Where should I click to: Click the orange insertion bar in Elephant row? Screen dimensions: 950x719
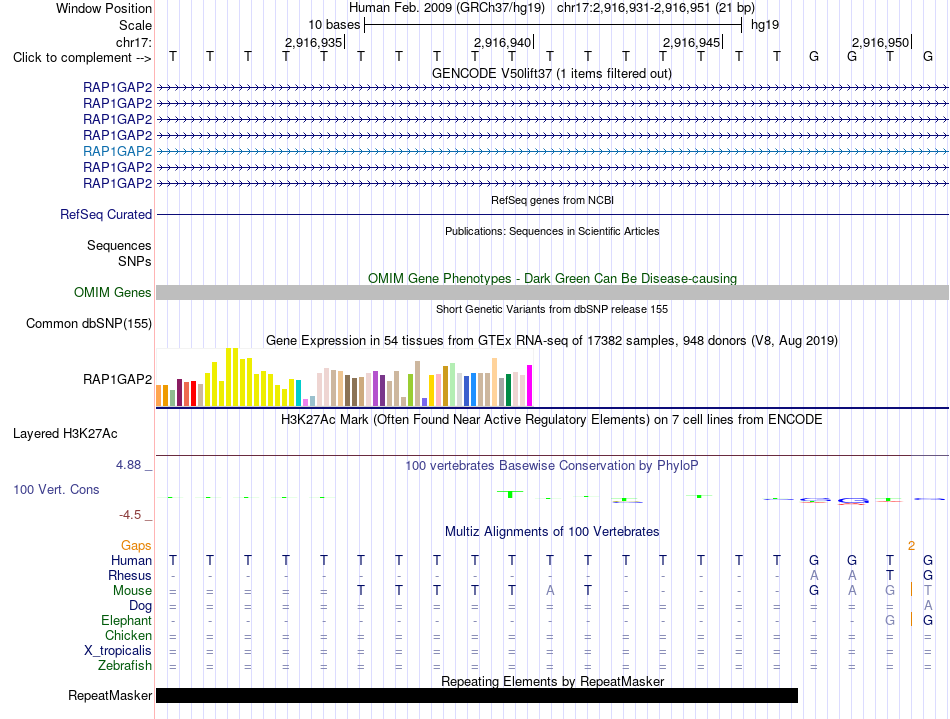point(911,620)
